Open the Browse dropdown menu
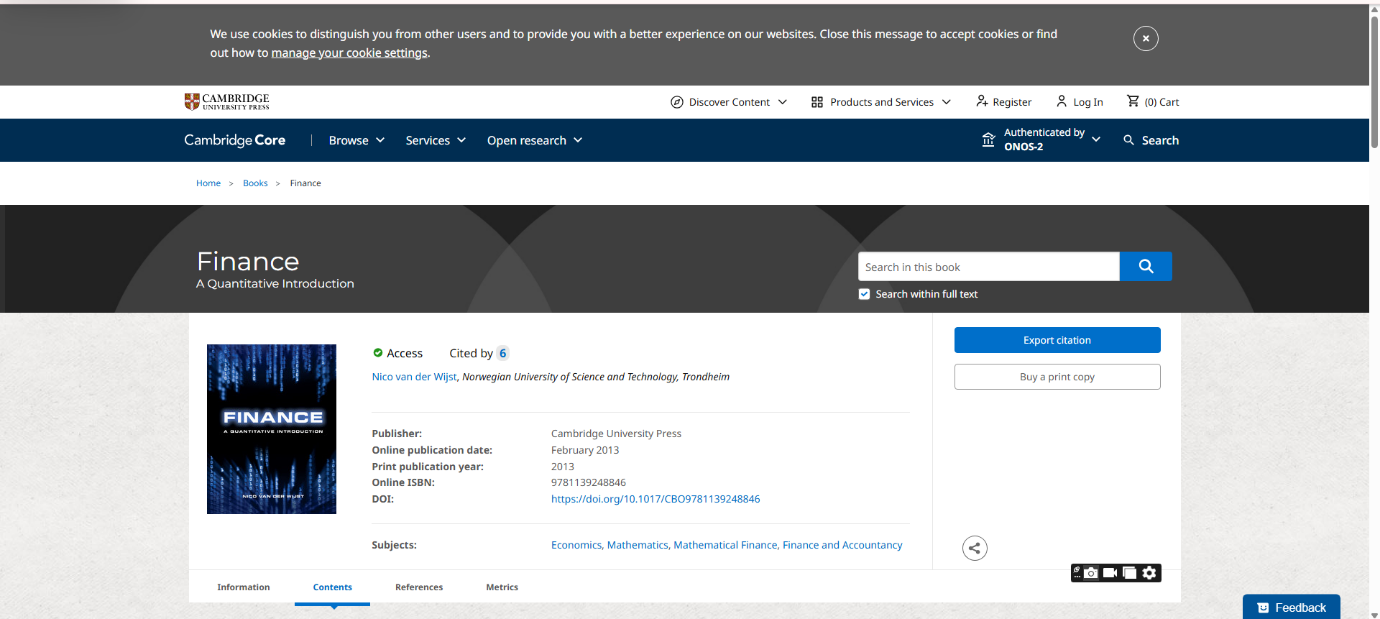Viewport: 1380px width, 619px height. point(356,140)
